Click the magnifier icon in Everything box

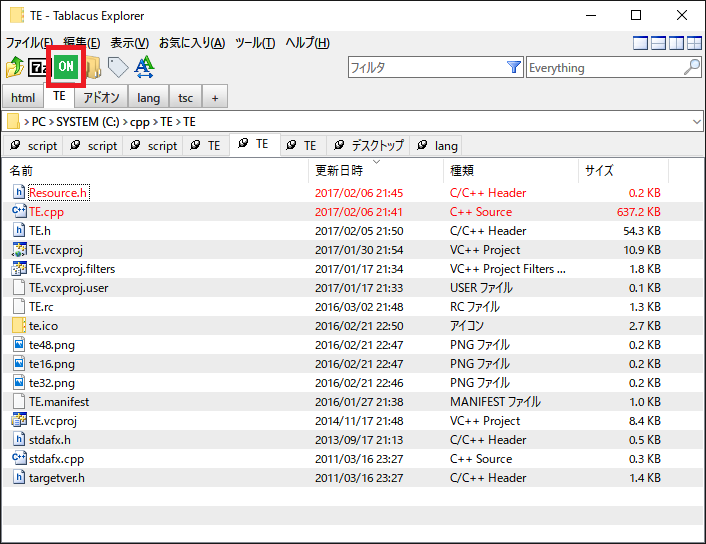[692, 67]
